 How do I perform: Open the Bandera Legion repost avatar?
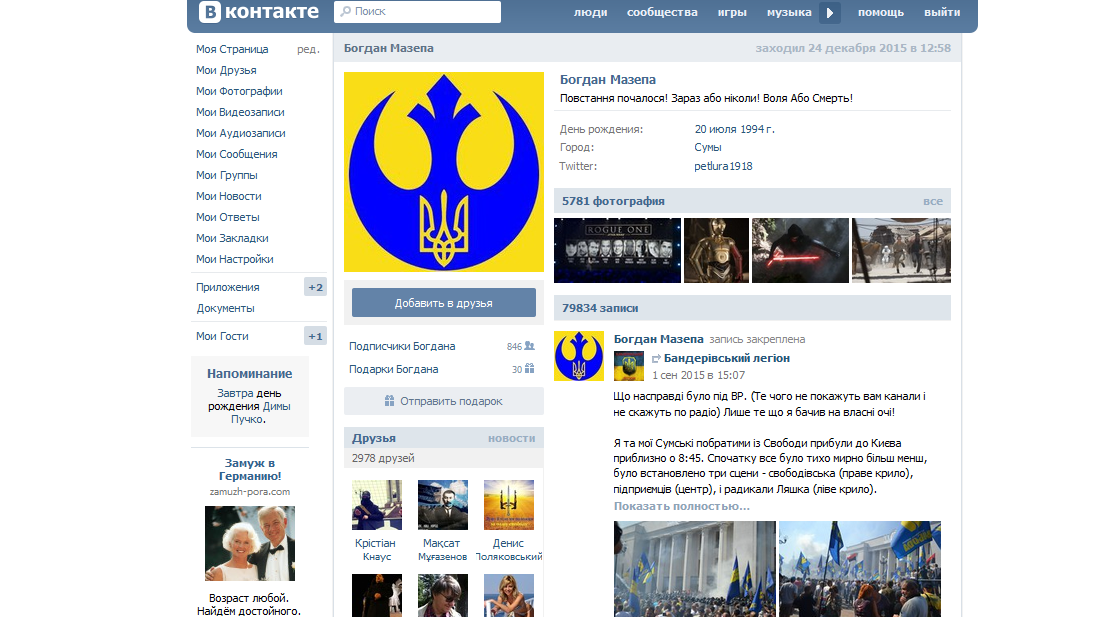pos(628,366)
